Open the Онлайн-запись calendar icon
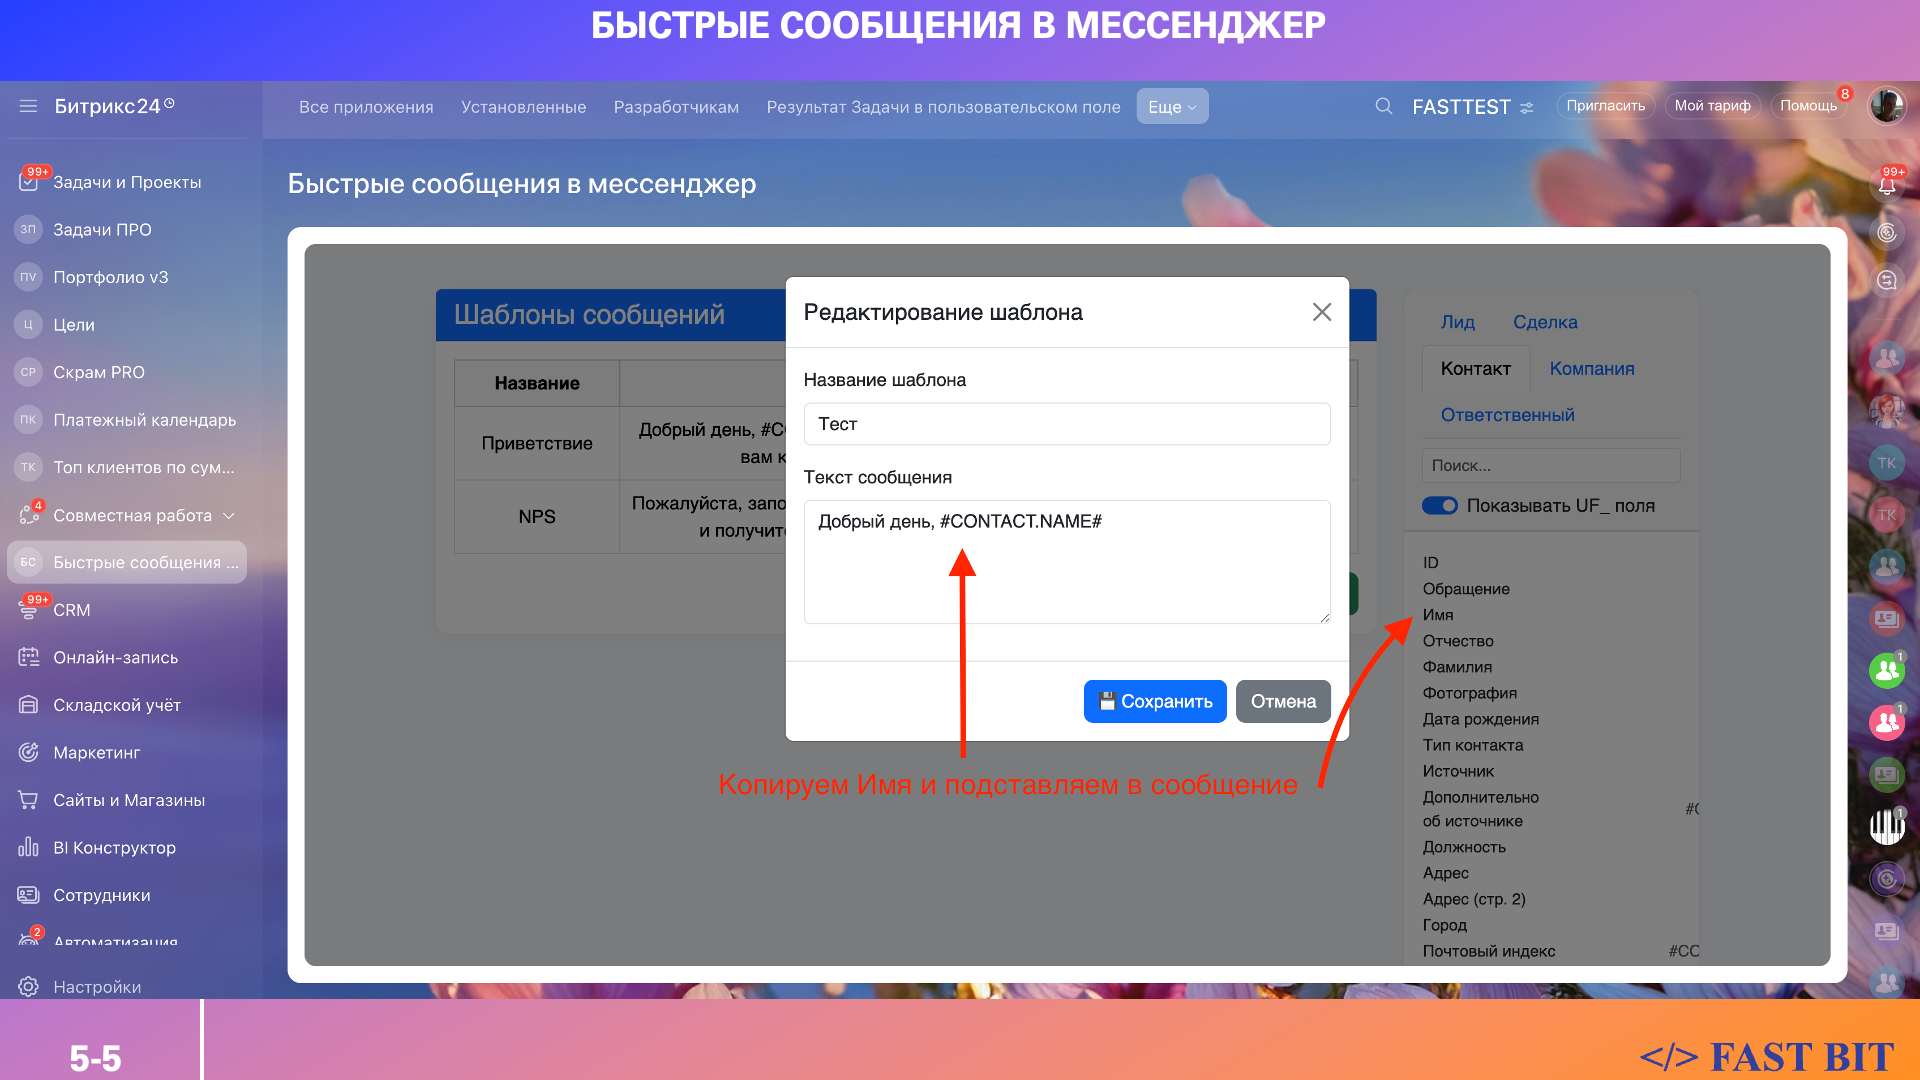1920x1080 pixels. coord(28,657)
